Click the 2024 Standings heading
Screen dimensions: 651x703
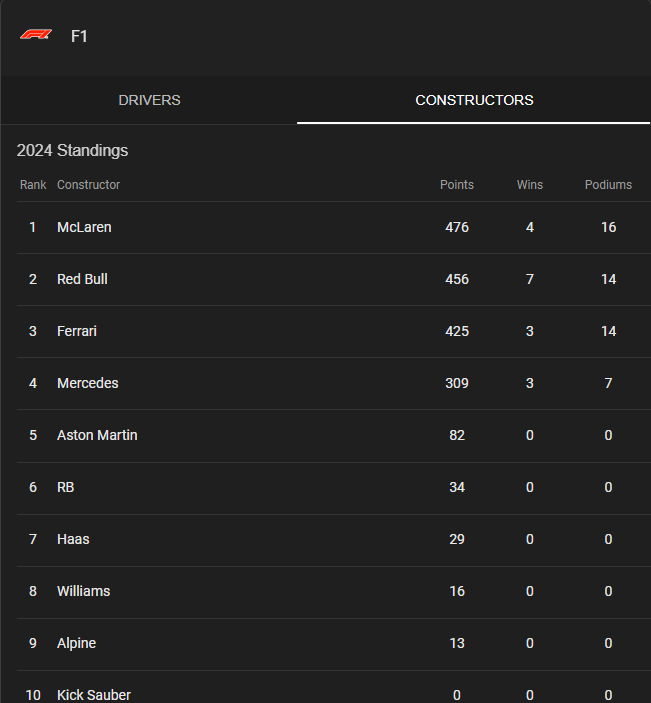click(72, 151)
